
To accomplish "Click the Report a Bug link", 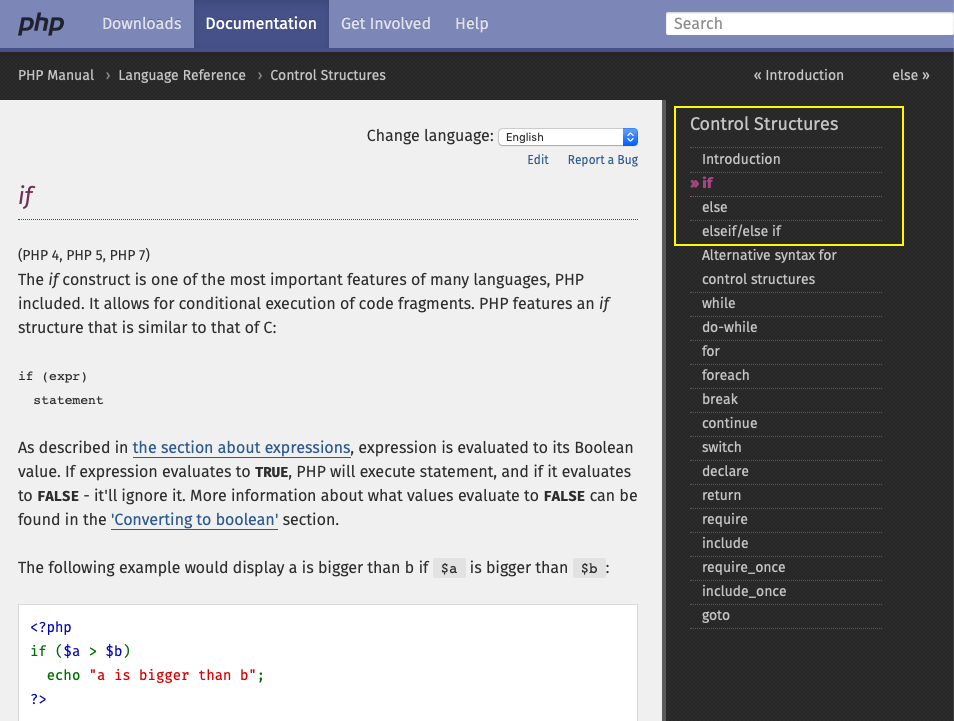I will 603,160.
